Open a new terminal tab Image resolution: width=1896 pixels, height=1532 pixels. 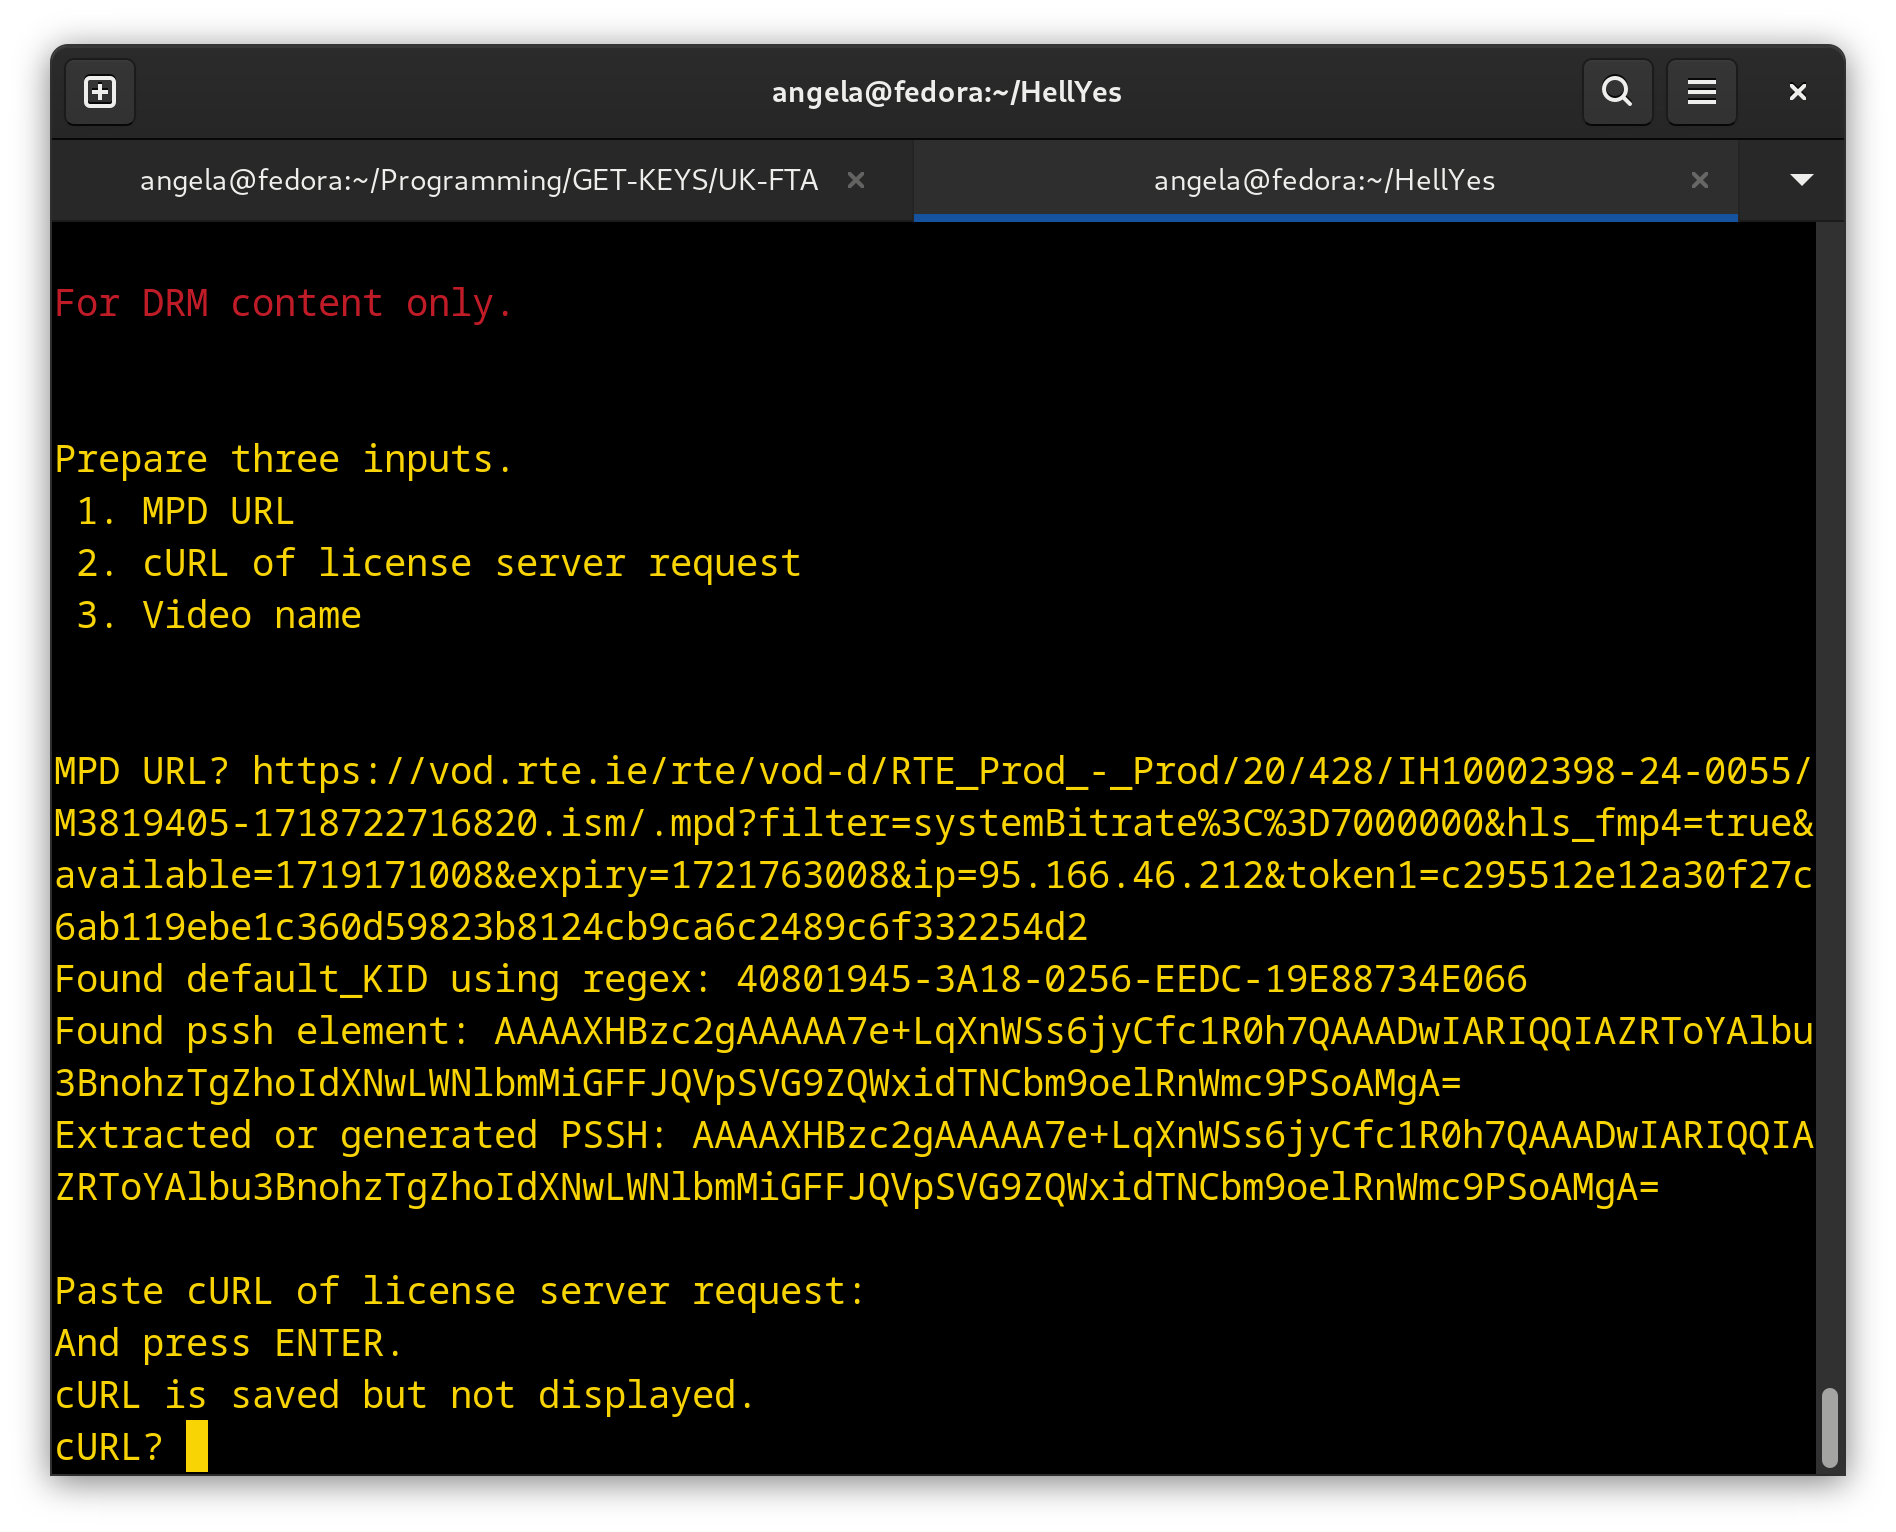[x=100, y=93]
